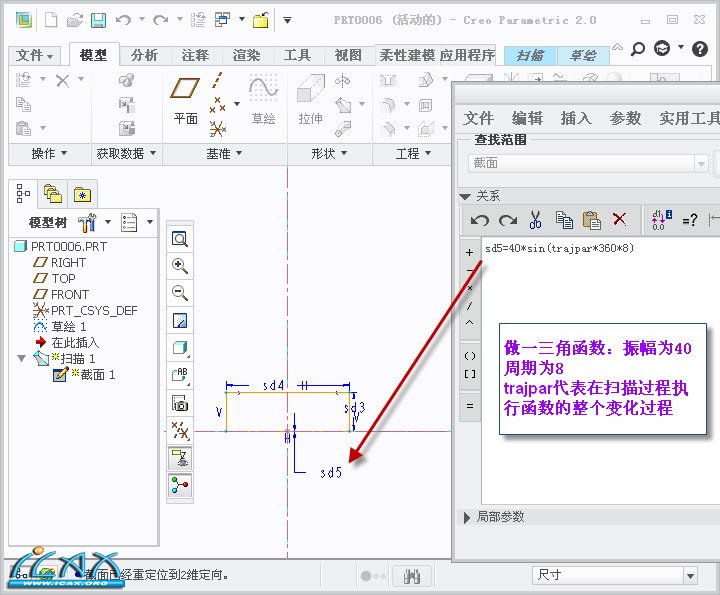Open the 参数 menu in relations dialog

pyautogui.click(x=625, y=118)
